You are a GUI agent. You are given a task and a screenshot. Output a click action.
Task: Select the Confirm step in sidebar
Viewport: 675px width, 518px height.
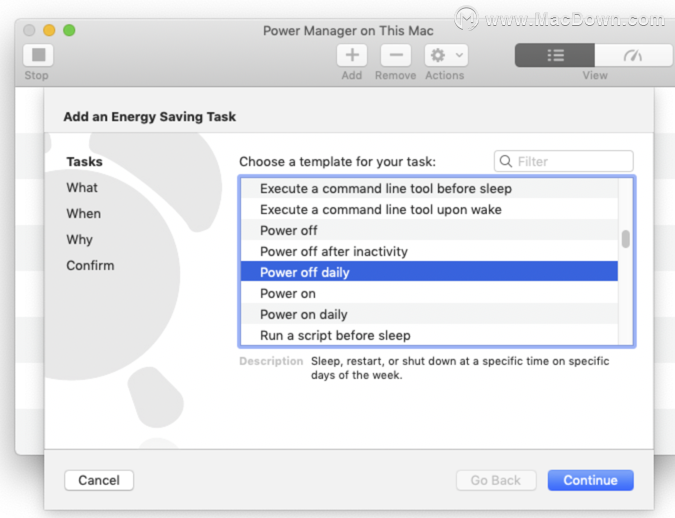pyautogui.click(x=90, y=265)
